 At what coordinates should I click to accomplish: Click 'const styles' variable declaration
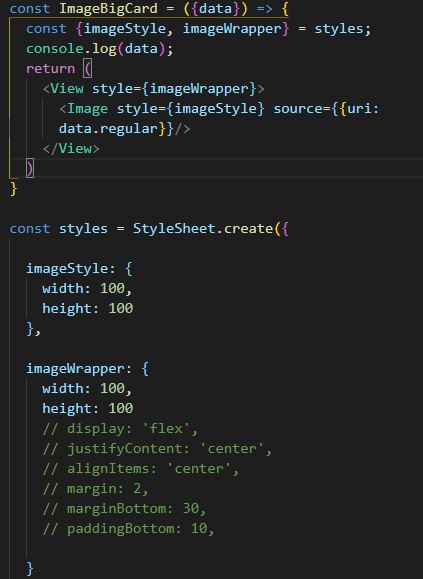(x=59, y=229)
